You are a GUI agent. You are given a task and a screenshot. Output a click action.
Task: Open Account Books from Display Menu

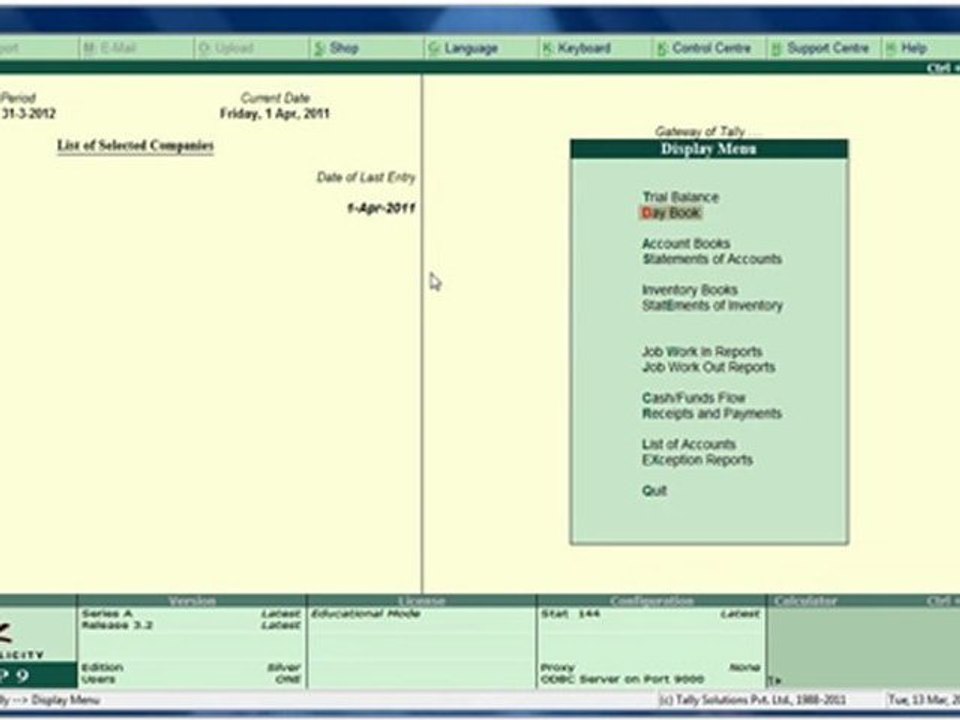click(x=686, y=243)
